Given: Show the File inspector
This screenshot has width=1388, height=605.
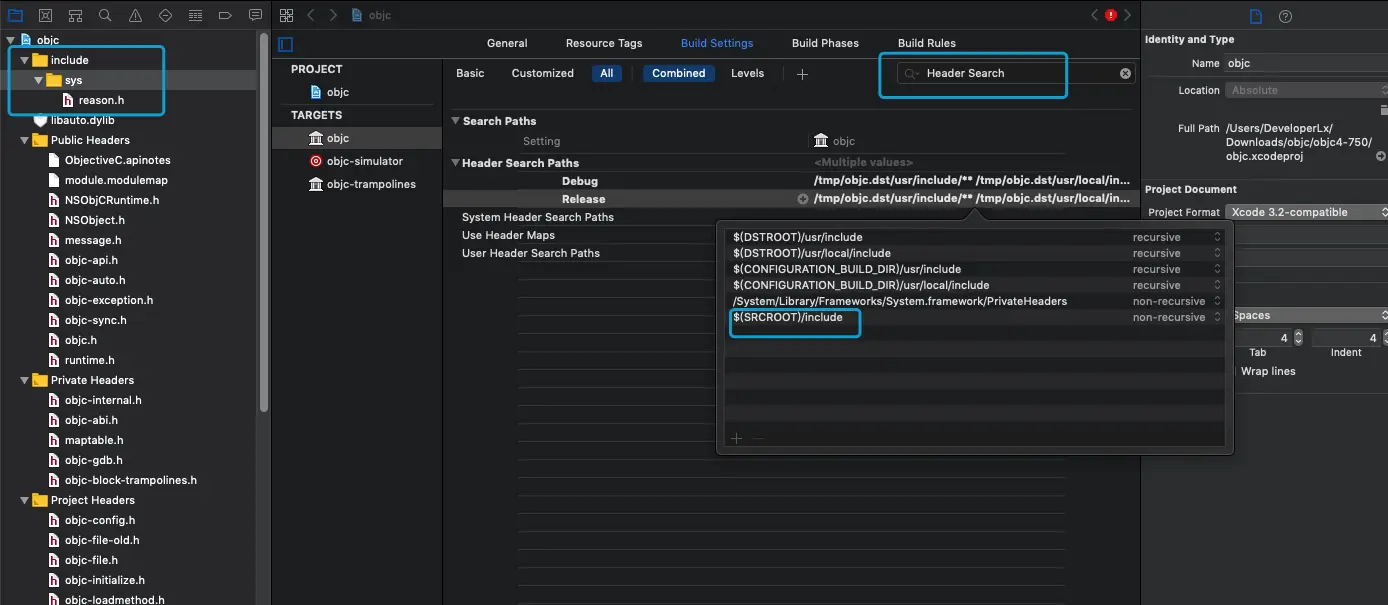Looking at the screenshot, I should (1257, 16).
